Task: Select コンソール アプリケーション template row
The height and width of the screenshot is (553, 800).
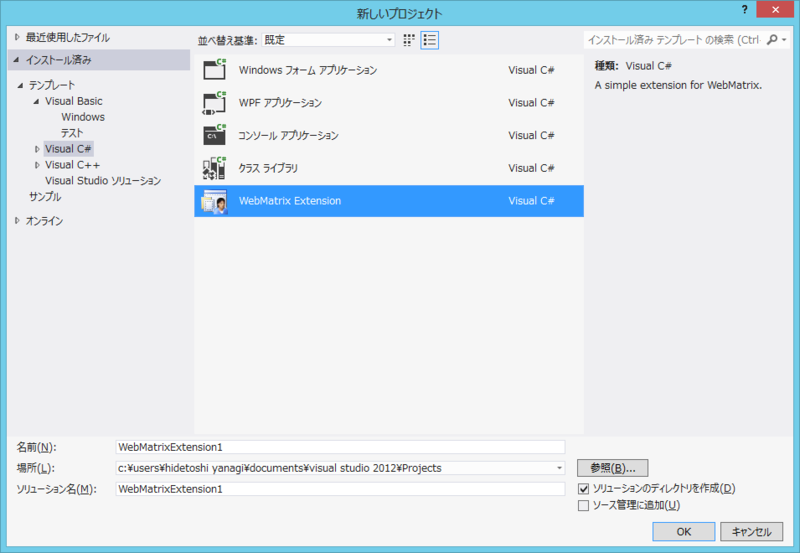Action: click(389, 135)
